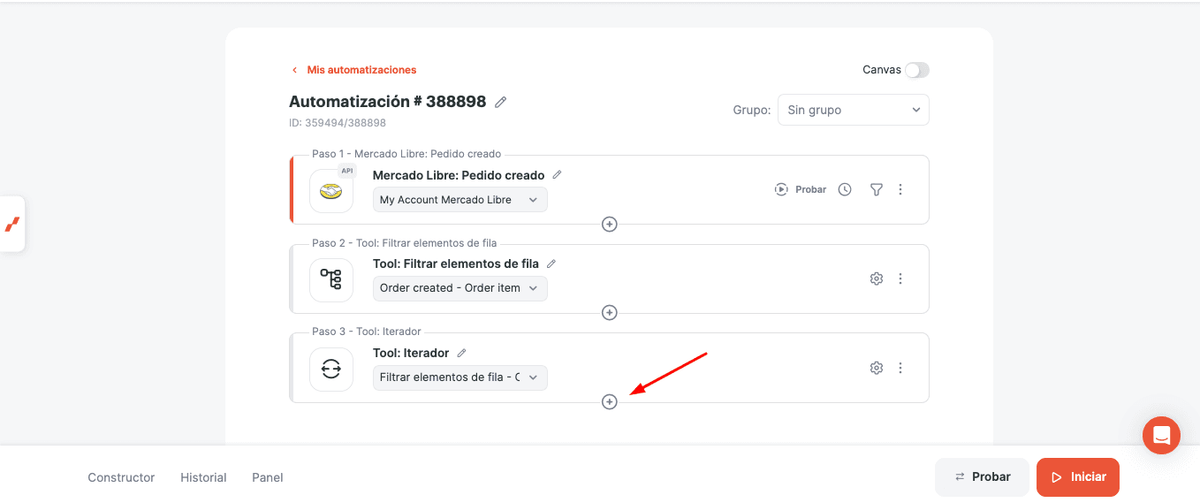Open the clock history icon in step 1

pyautogui.click(x=845, y=189)
